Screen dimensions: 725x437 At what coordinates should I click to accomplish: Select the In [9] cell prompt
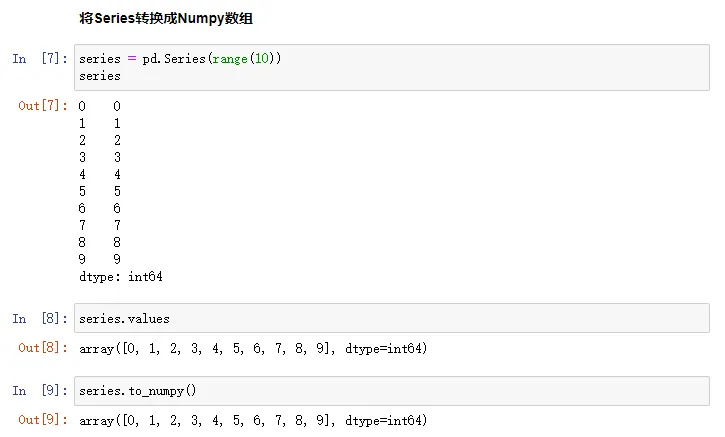[40, 391]
